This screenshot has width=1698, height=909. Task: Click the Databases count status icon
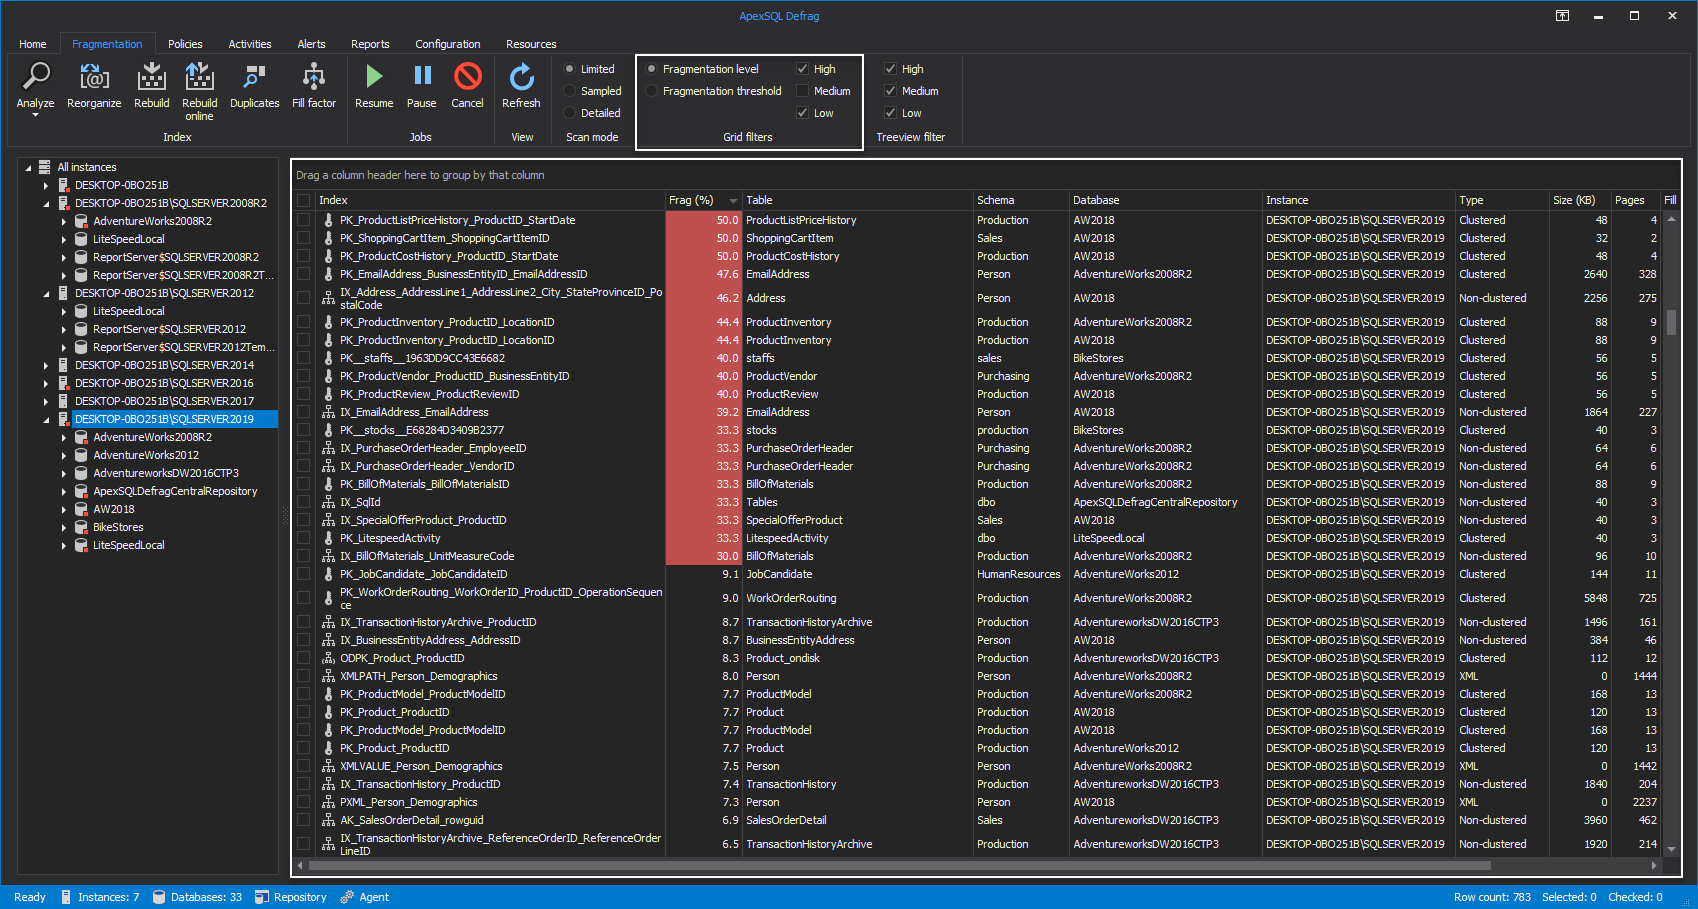[x=158, y=897]
